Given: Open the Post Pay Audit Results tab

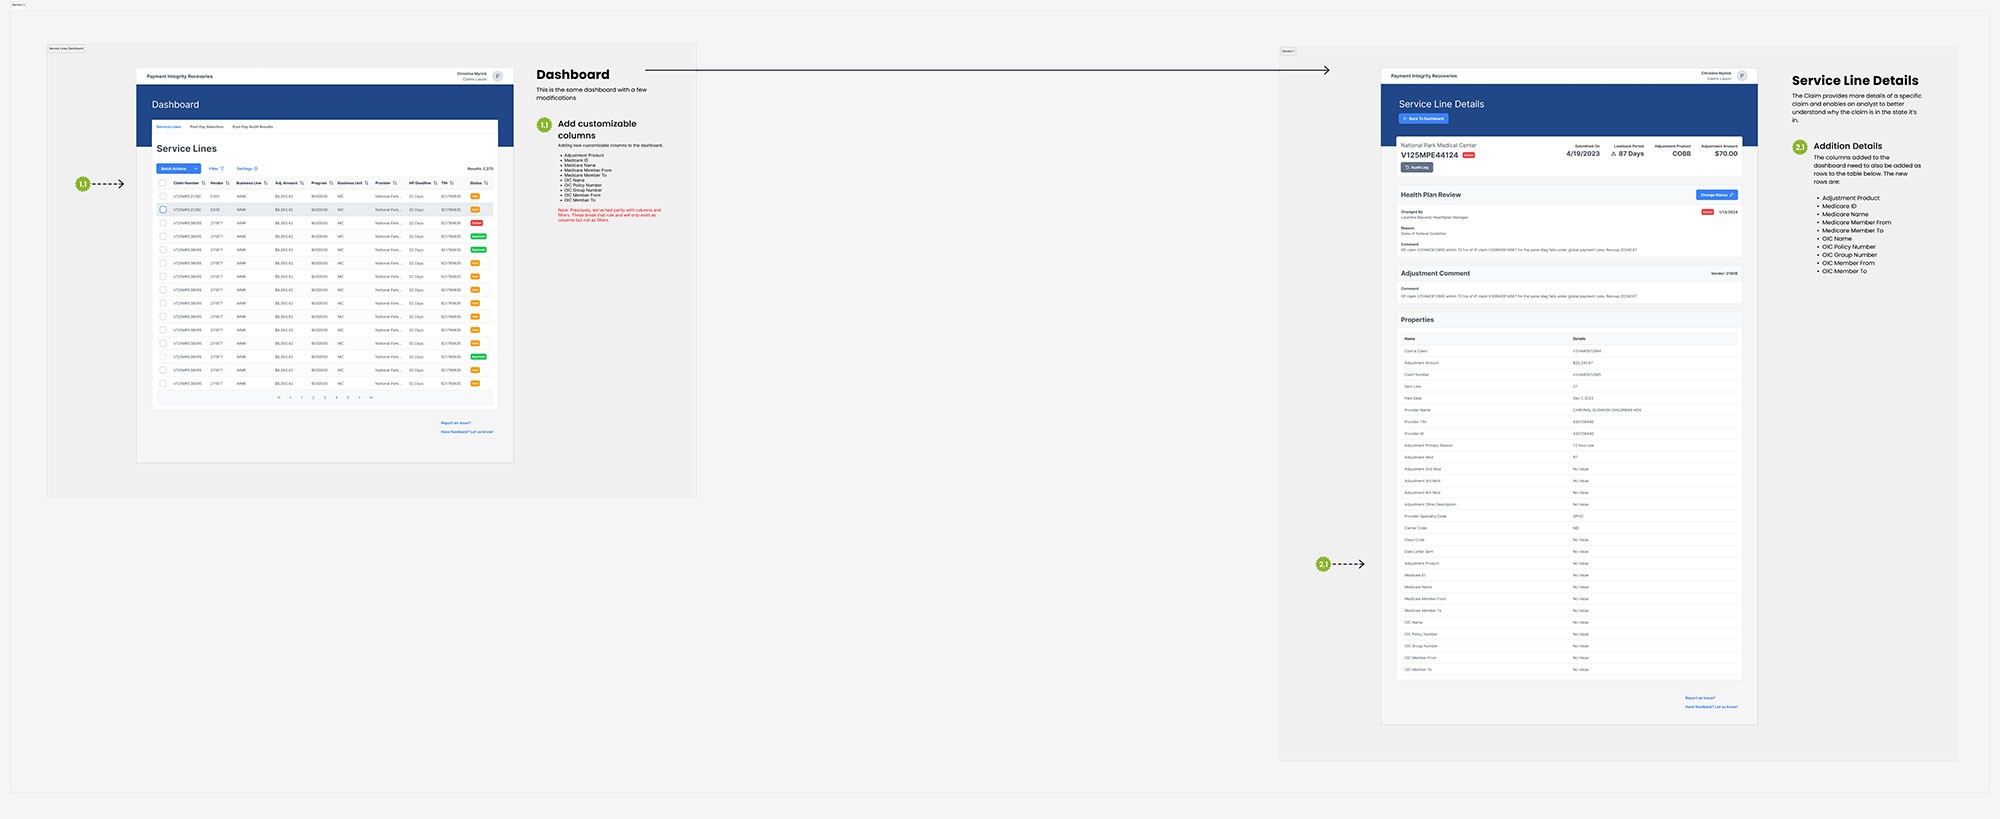Looking at the screenshot, I should tap(253, 127).
